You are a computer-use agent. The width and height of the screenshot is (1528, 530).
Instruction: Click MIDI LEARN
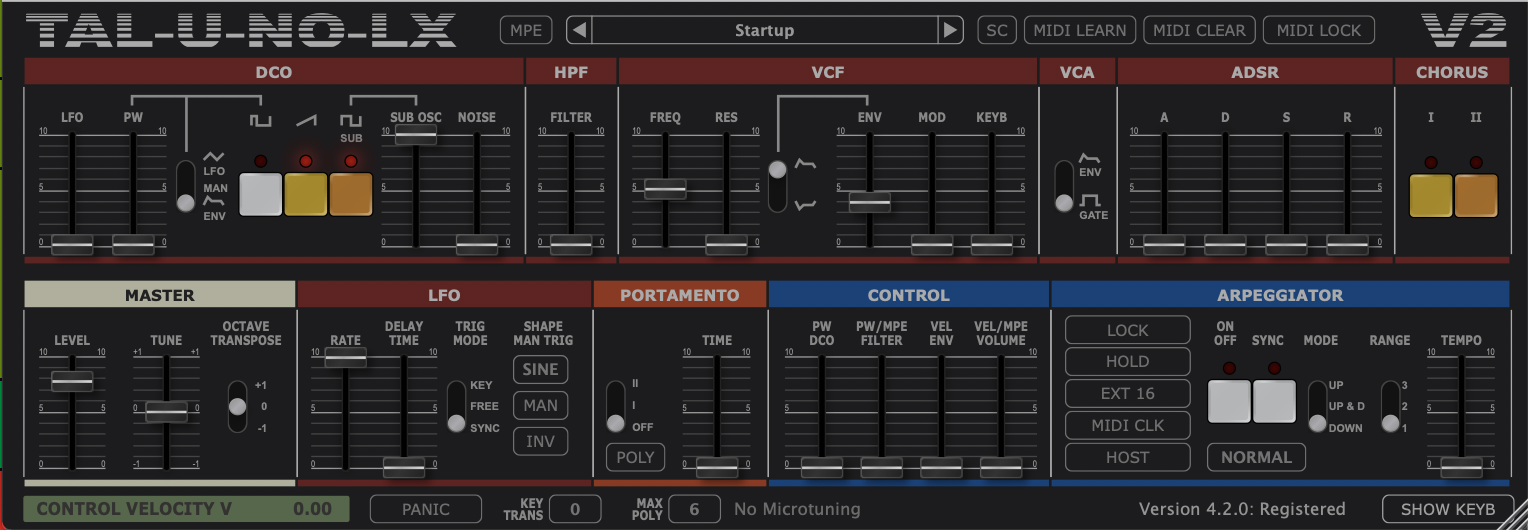click(x=1080, y=30)
